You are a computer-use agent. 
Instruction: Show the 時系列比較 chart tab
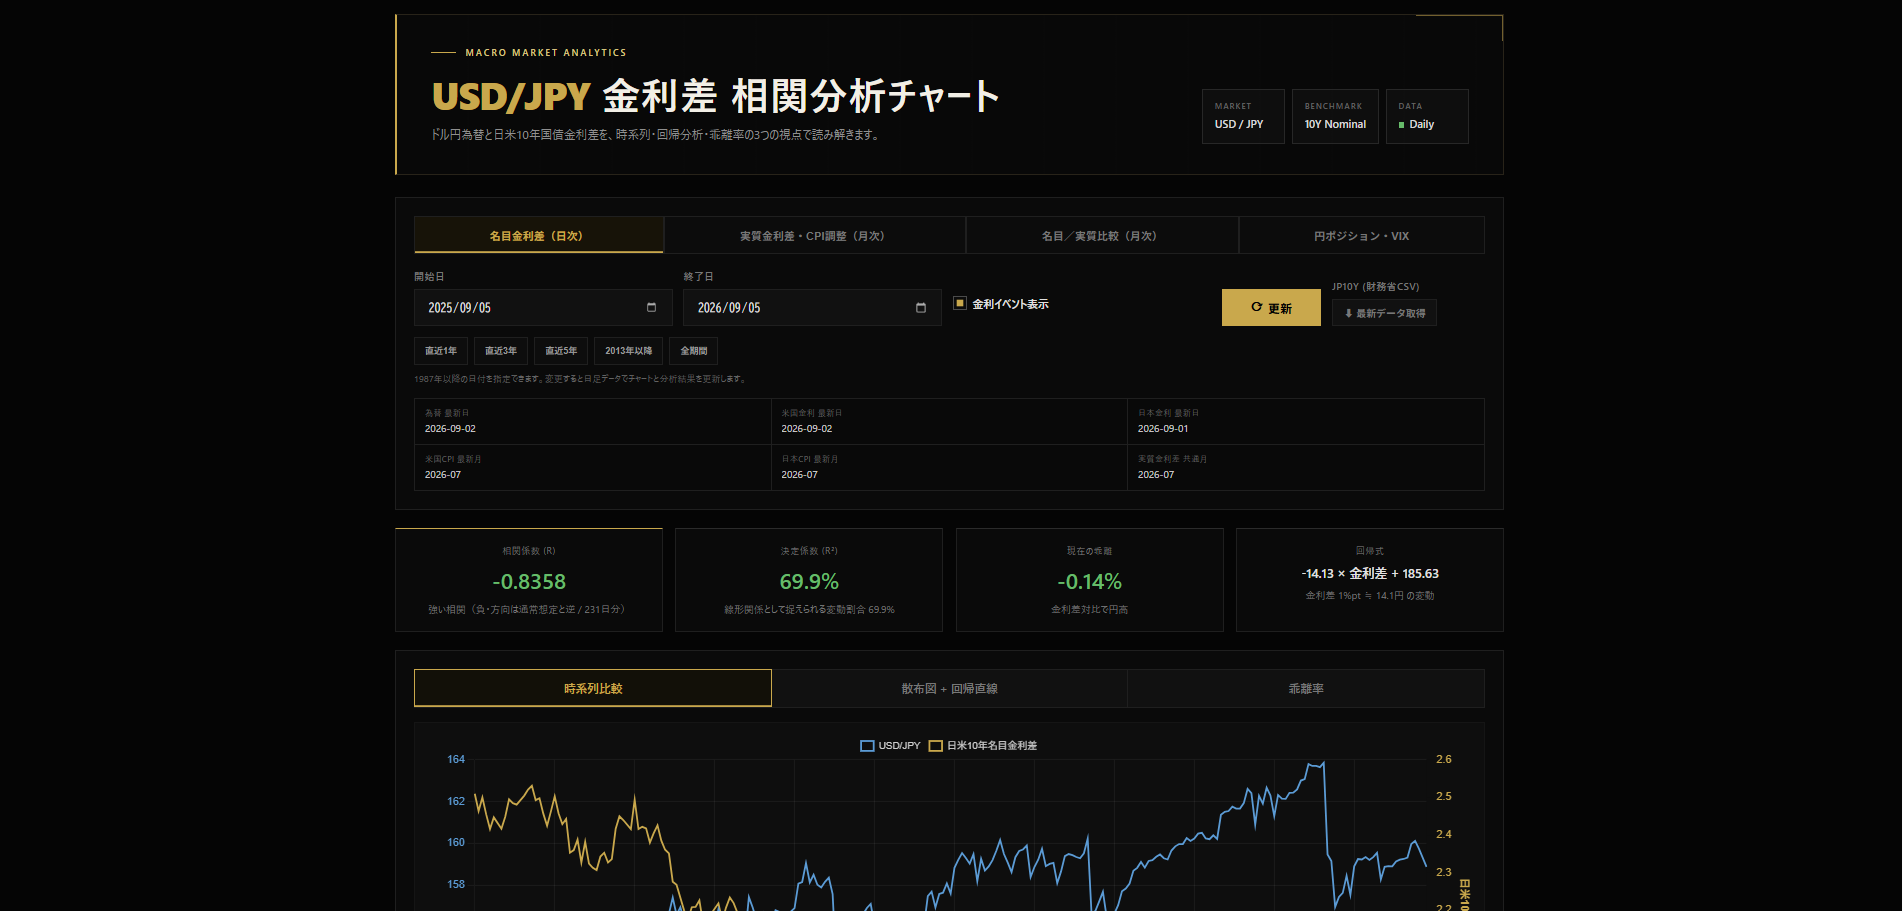[x=593, y=688]
